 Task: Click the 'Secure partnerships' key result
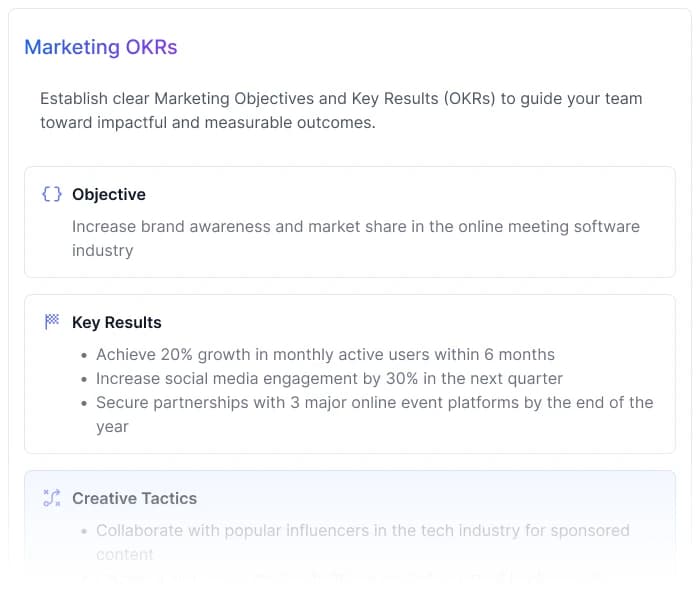[x=374, y=402]
